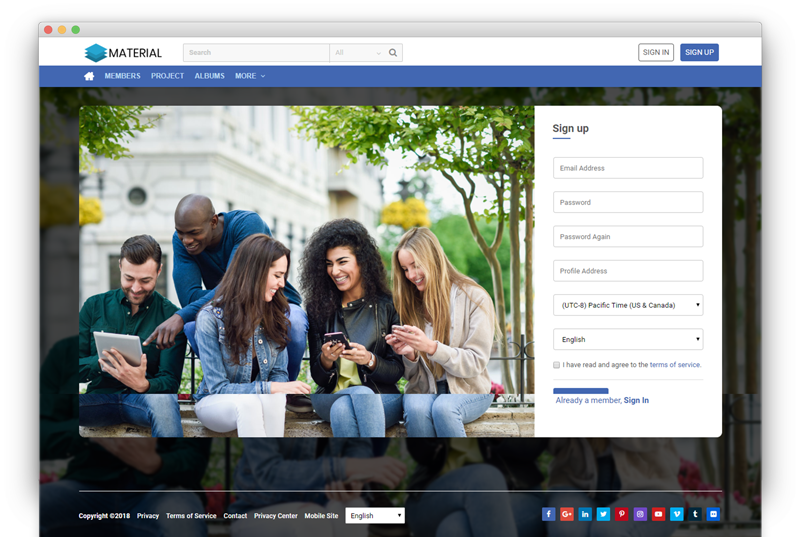Click the yellow minimize window button
Image resolution: width=800 pixels, height=537 pixels.
click(62, 30)
